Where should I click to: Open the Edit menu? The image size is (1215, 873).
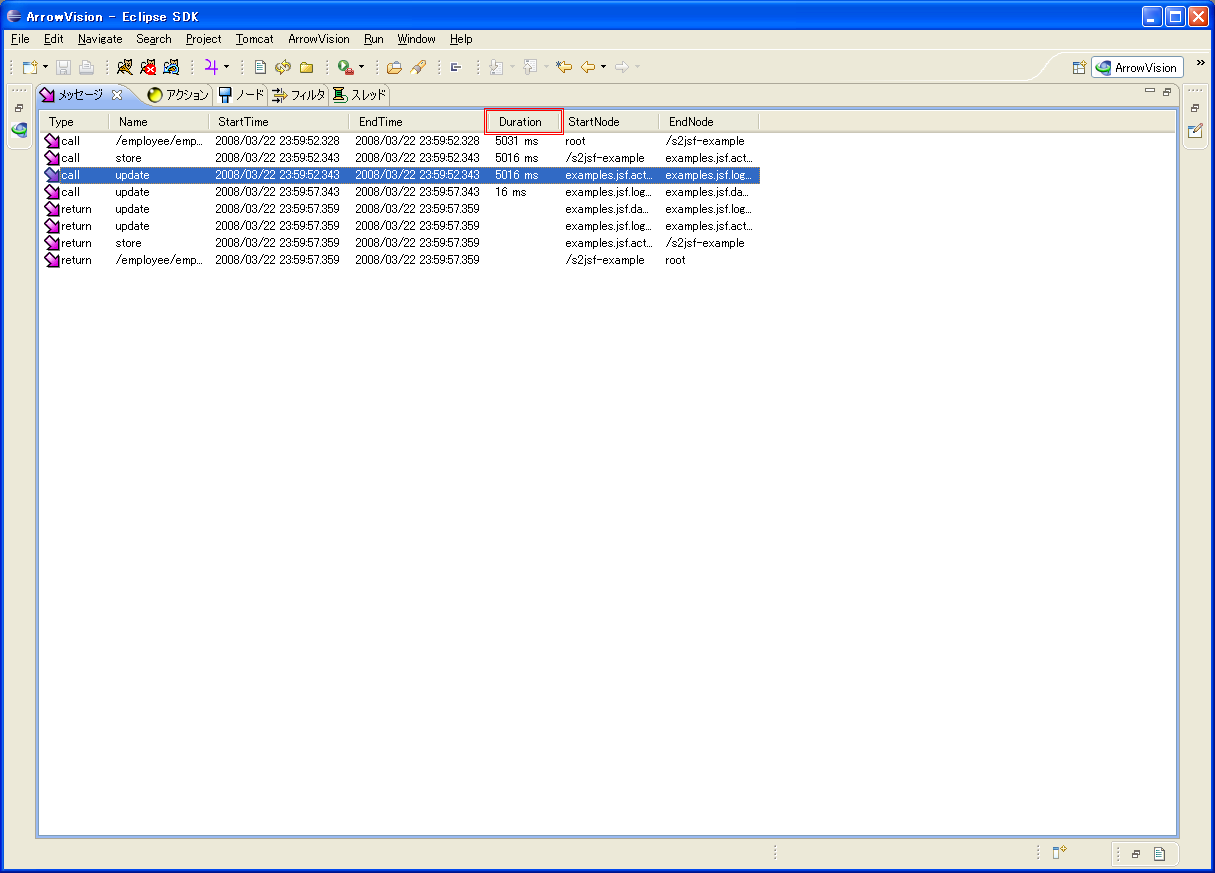click(x=53, y=39)
